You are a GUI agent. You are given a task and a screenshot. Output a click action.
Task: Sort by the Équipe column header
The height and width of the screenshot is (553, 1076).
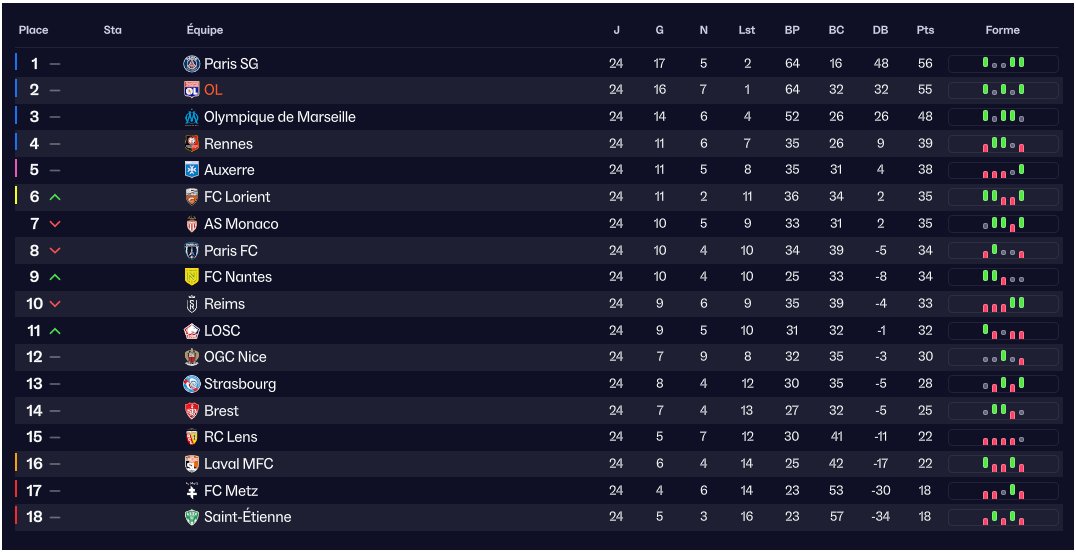coord(205,30)
